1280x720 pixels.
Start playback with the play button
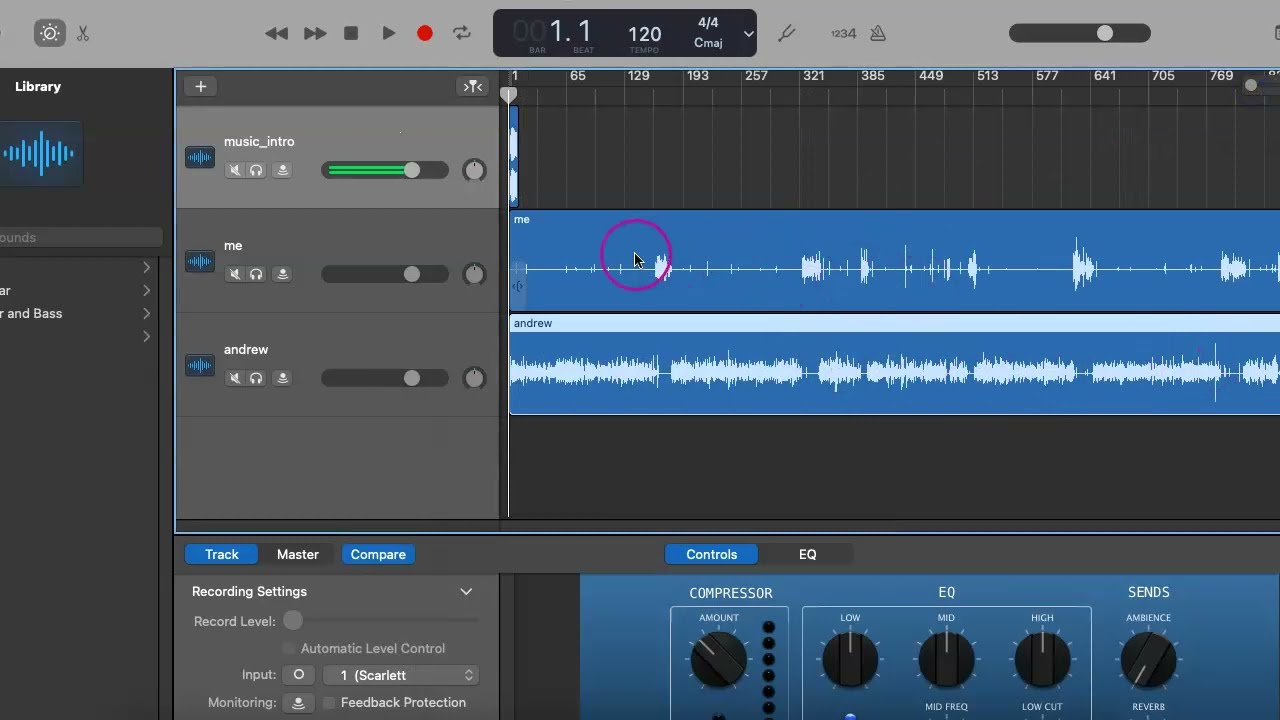point(388,33)
